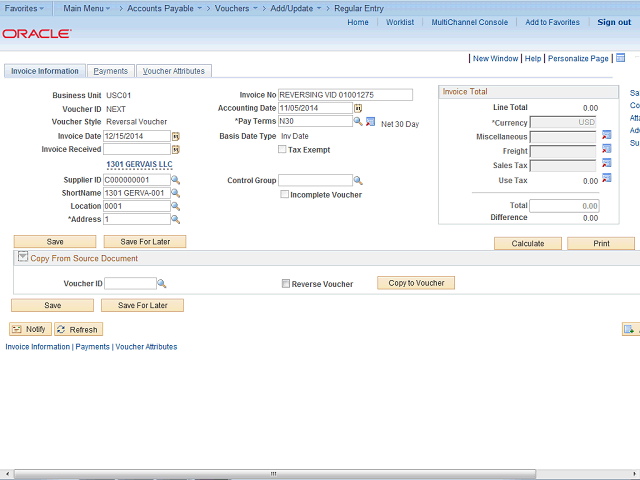The height and width of the screenshot is (480, 640).
Task: Toggle the Tax Exempt checkbox
Action: pos(282,149)
